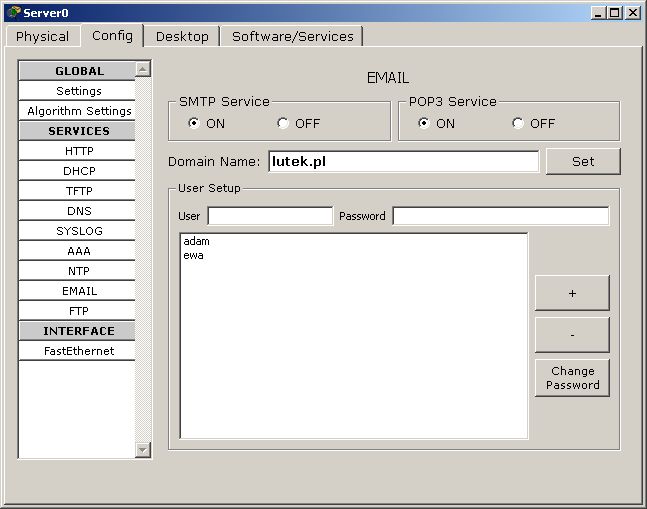Open FastEthernet interface settings
The image size is (647, 509).
pos(77,351)
